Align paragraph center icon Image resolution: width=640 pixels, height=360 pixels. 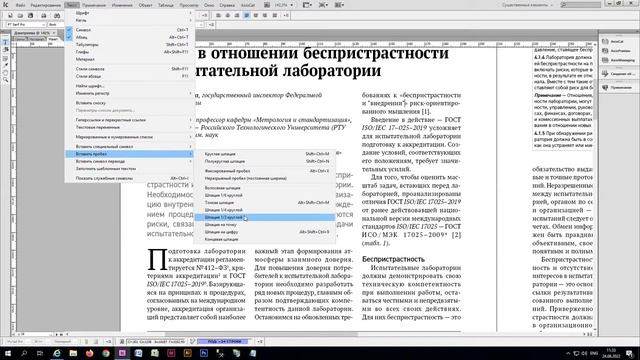228,16
